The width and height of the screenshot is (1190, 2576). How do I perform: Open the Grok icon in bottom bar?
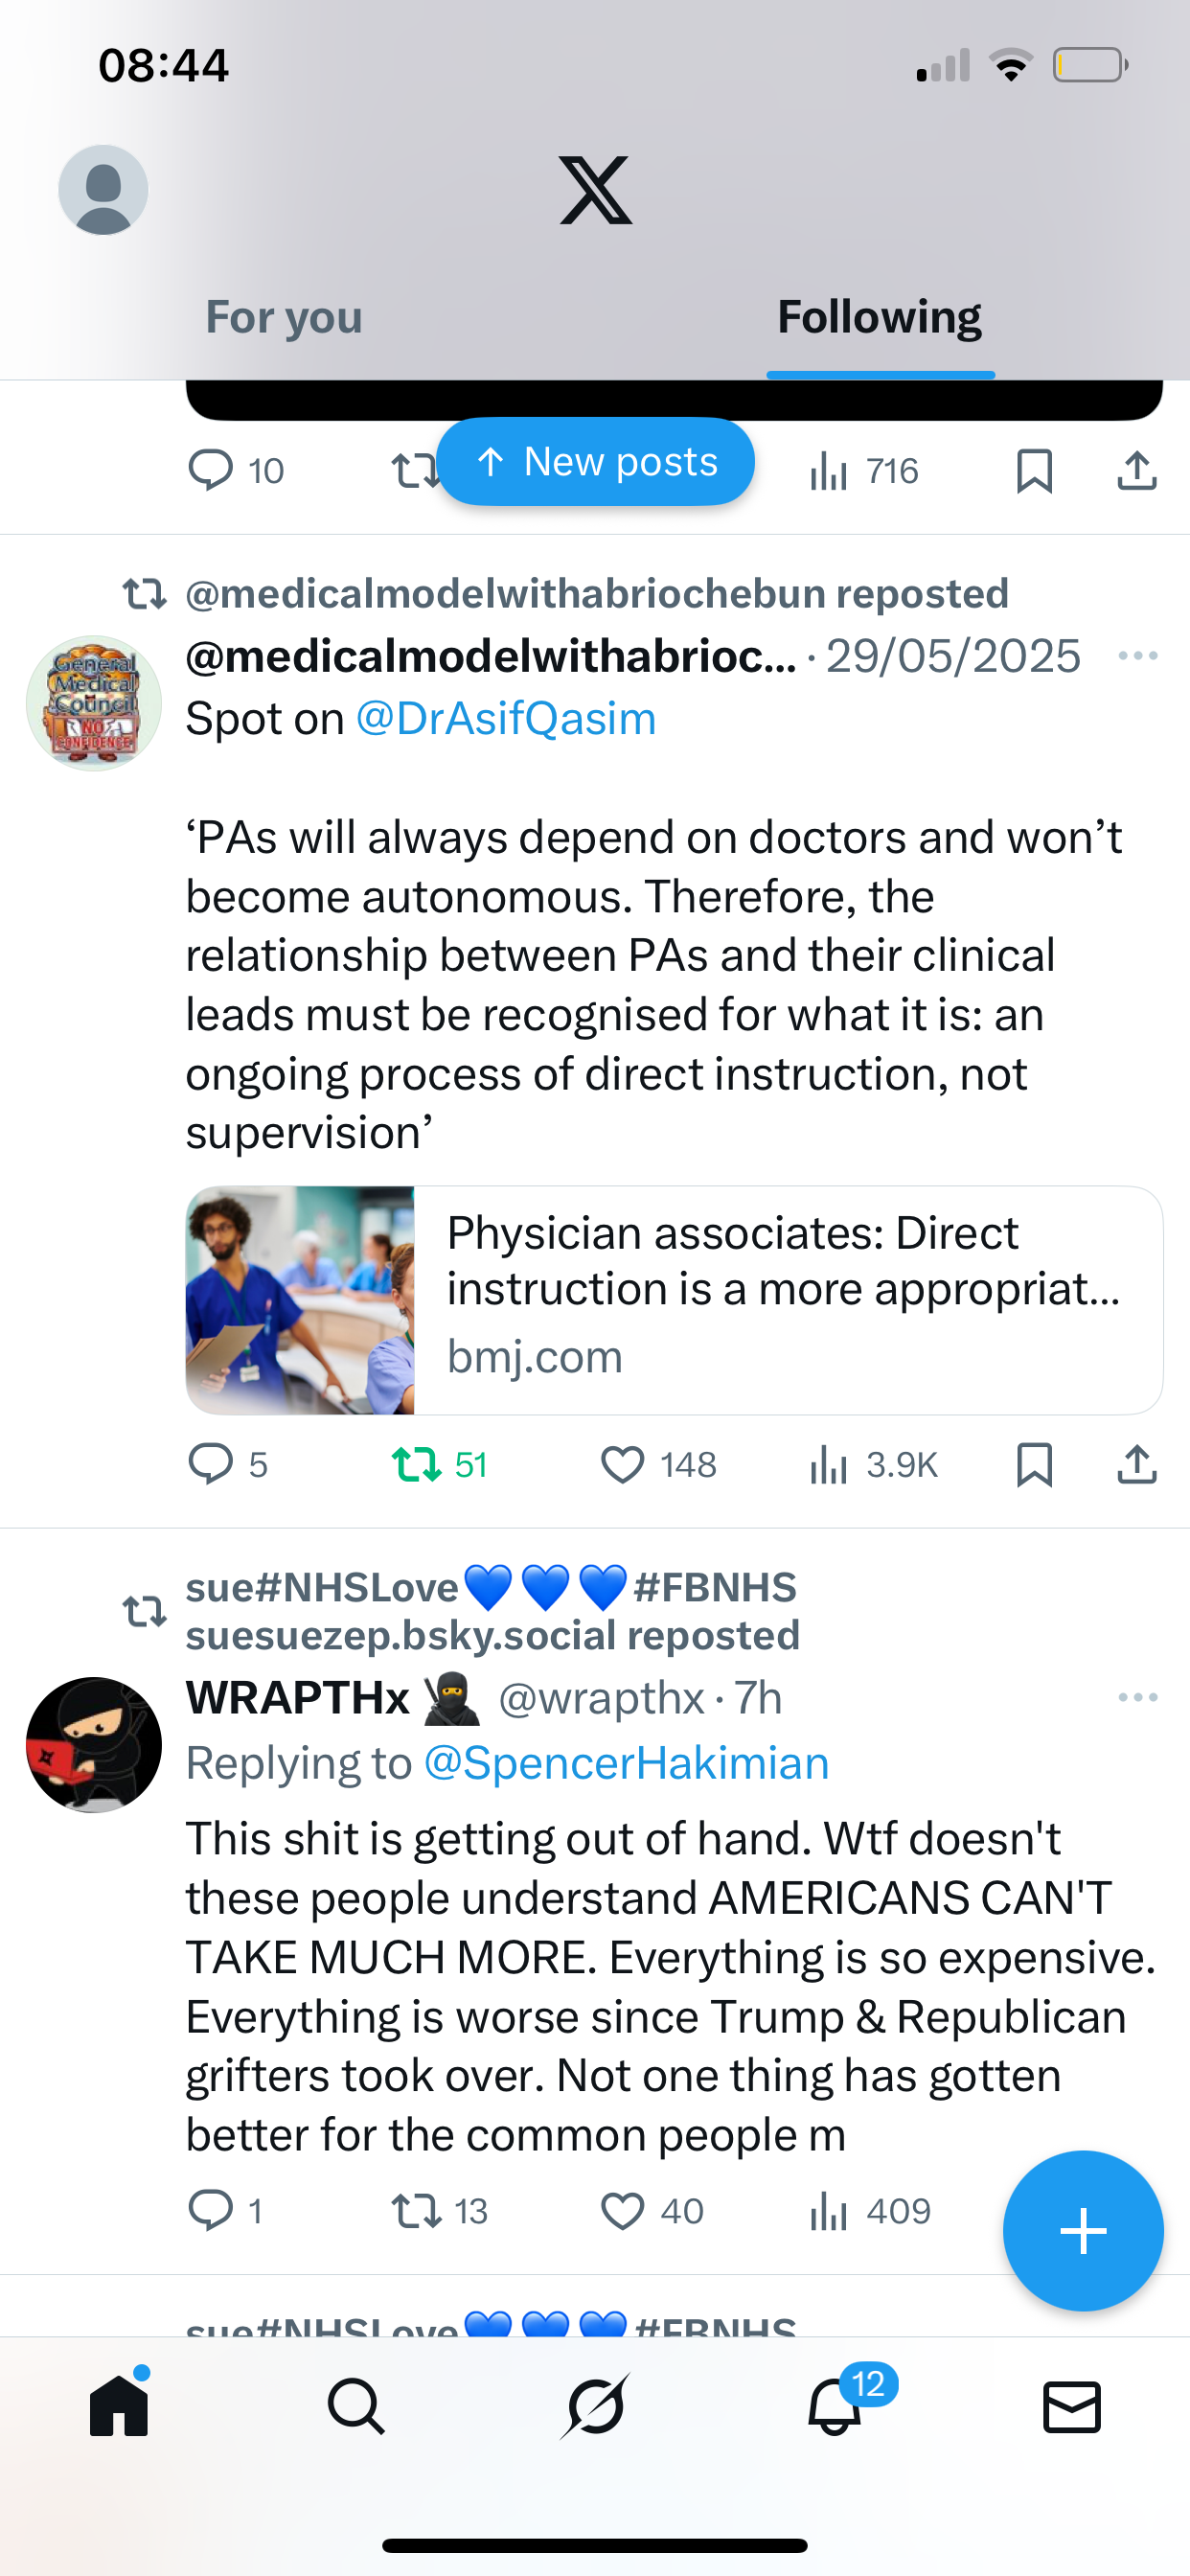coord(595,2406)
